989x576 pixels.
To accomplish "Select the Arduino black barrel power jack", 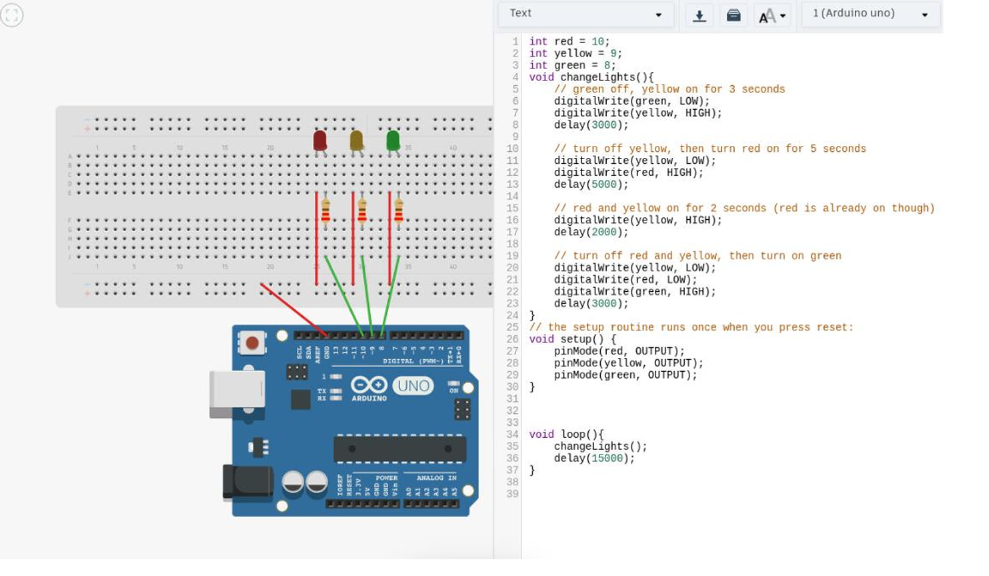I will point(247,483).
